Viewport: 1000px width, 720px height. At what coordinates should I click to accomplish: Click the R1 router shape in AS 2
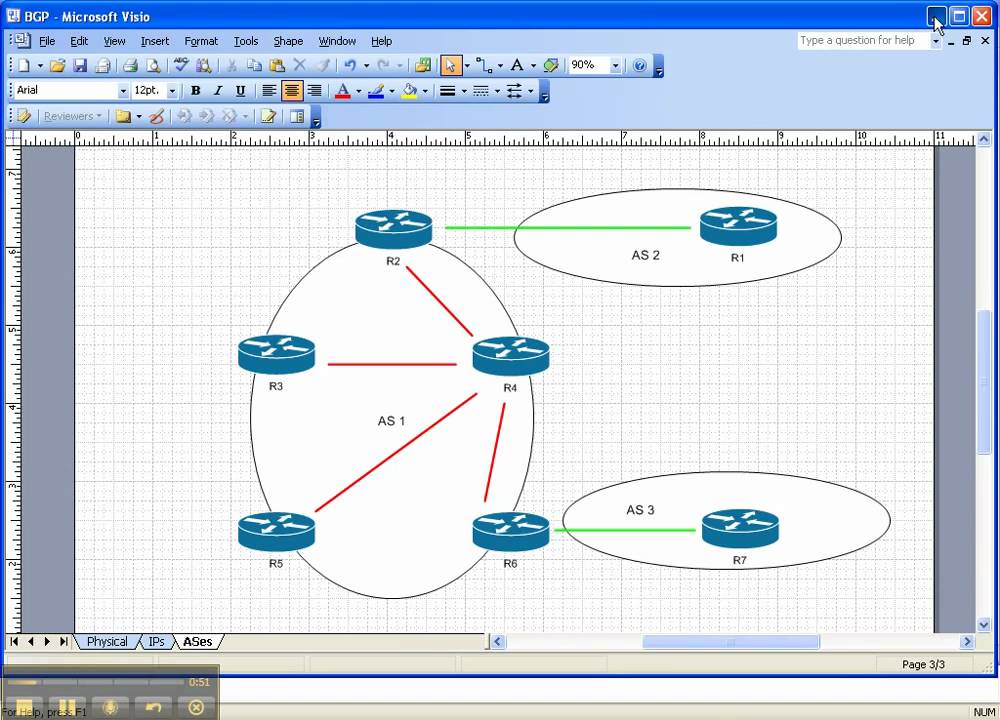(739, 226)
